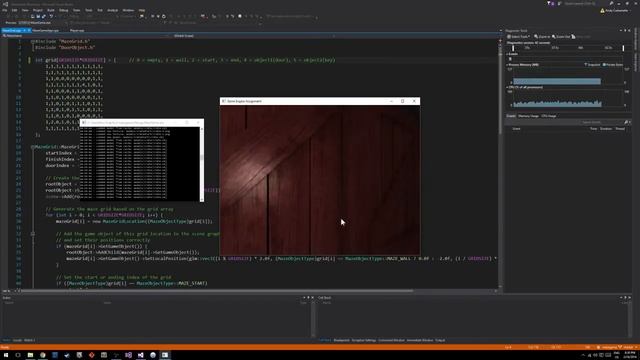Click line 4 grid array declaration
This screenshot has height=360, width=640.
185,60
